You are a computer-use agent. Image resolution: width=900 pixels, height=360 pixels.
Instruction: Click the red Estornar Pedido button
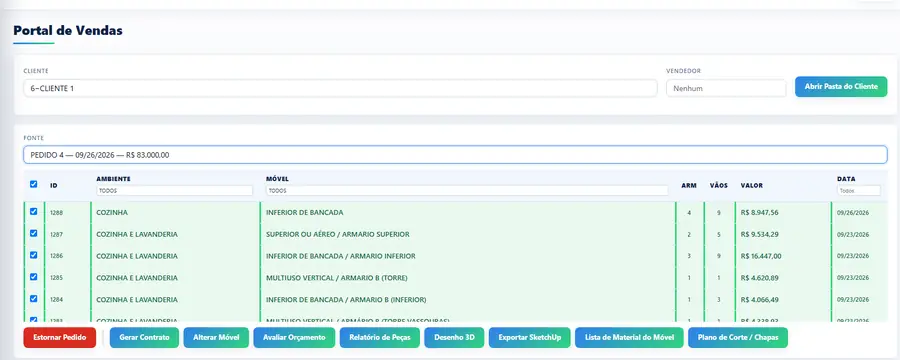pos(60,338)
